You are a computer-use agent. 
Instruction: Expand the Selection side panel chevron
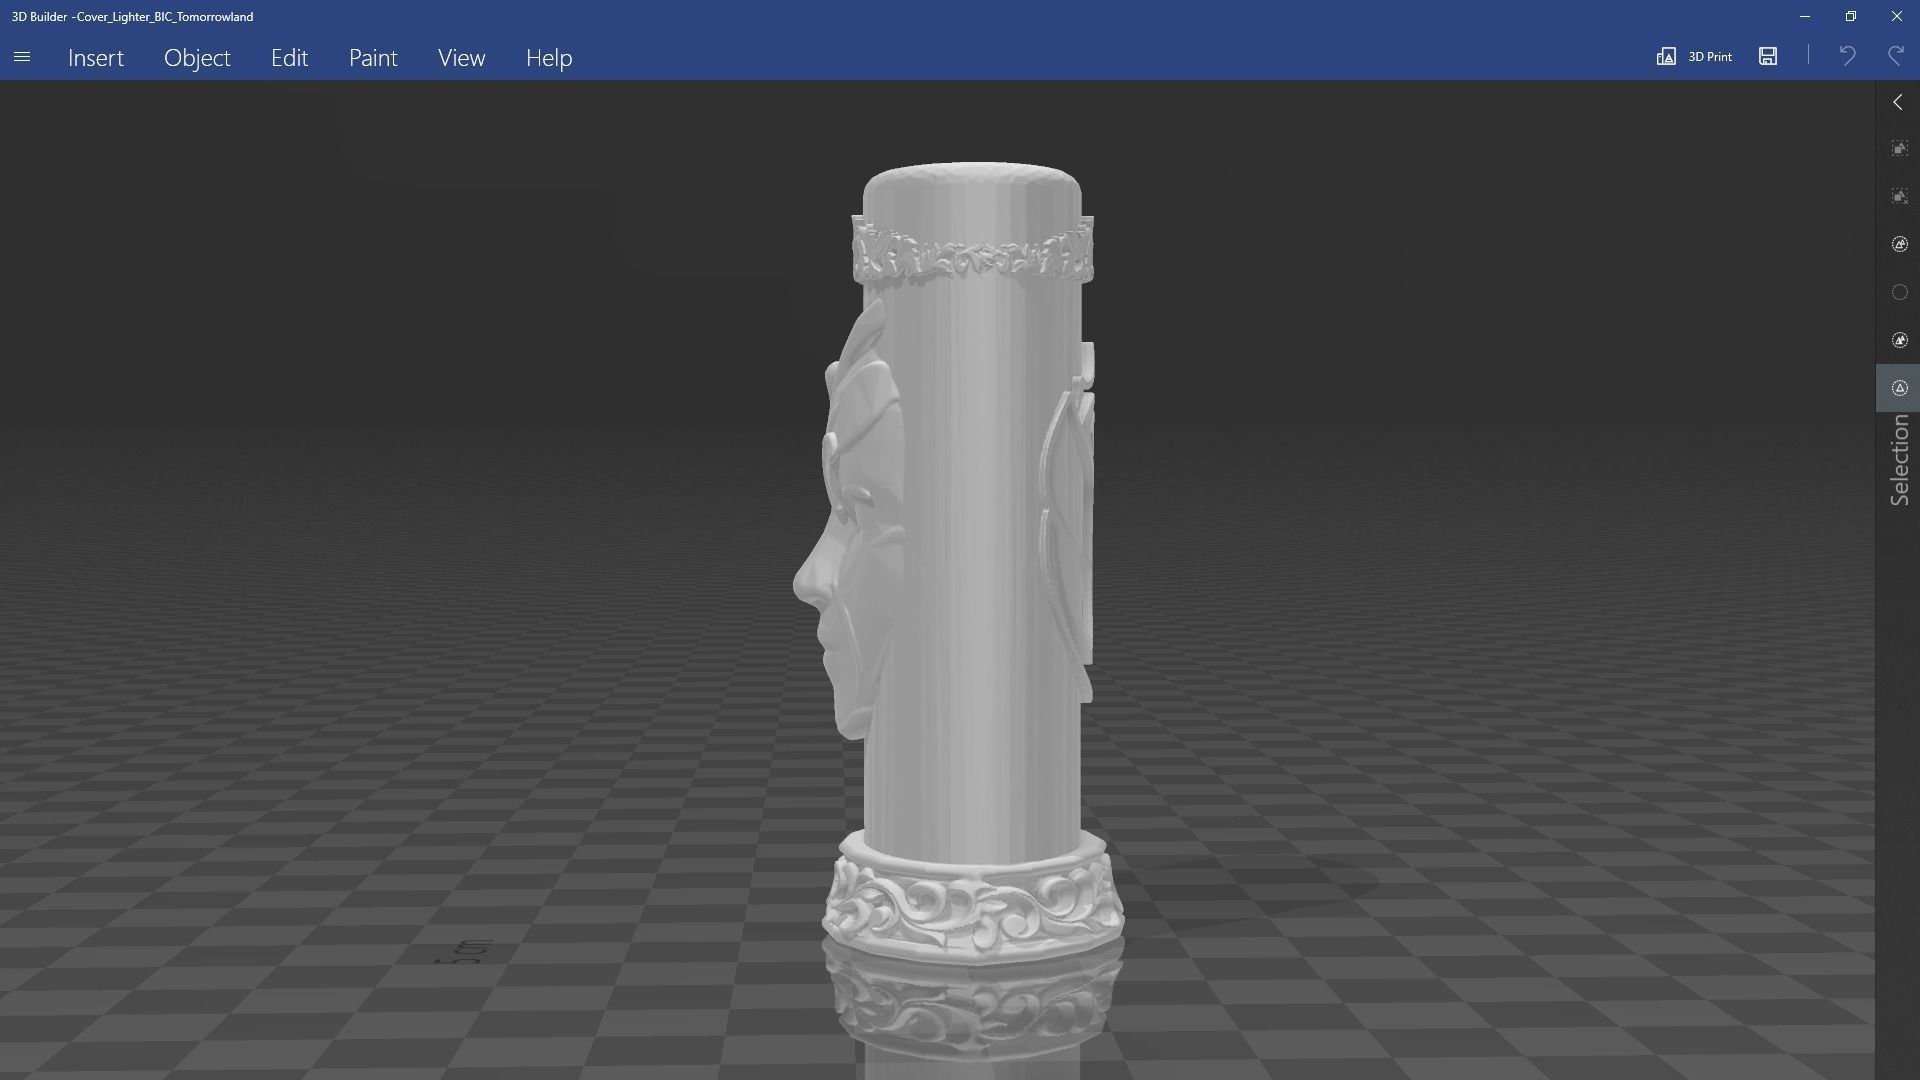1898,102
